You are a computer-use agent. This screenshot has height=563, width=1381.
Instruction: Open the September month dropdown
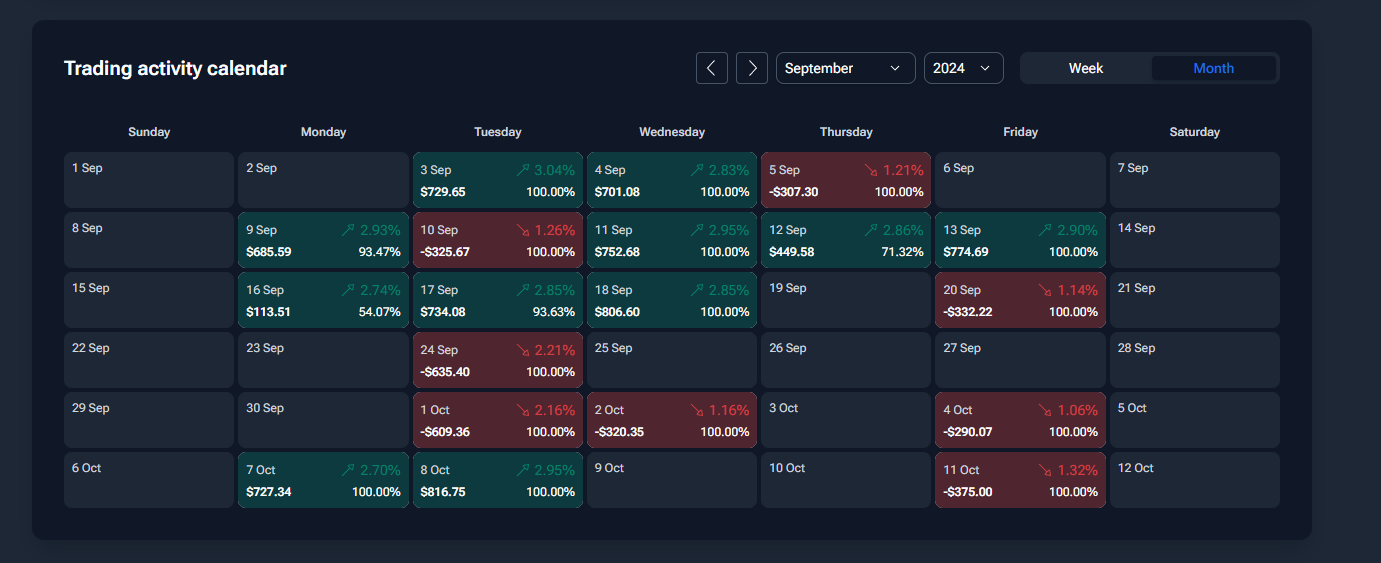tap(846, 68)
